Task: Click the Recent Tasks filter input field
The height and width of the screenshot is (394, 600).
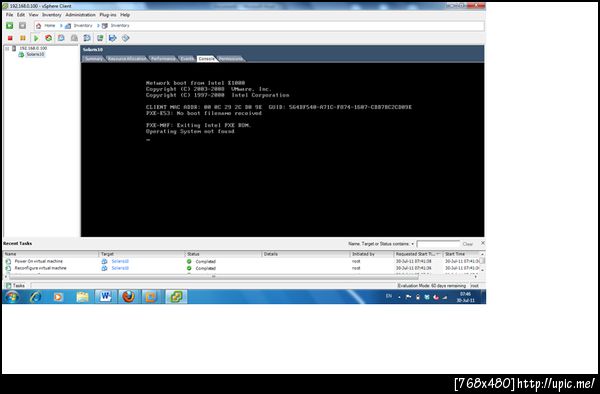Action: (438, 244)
